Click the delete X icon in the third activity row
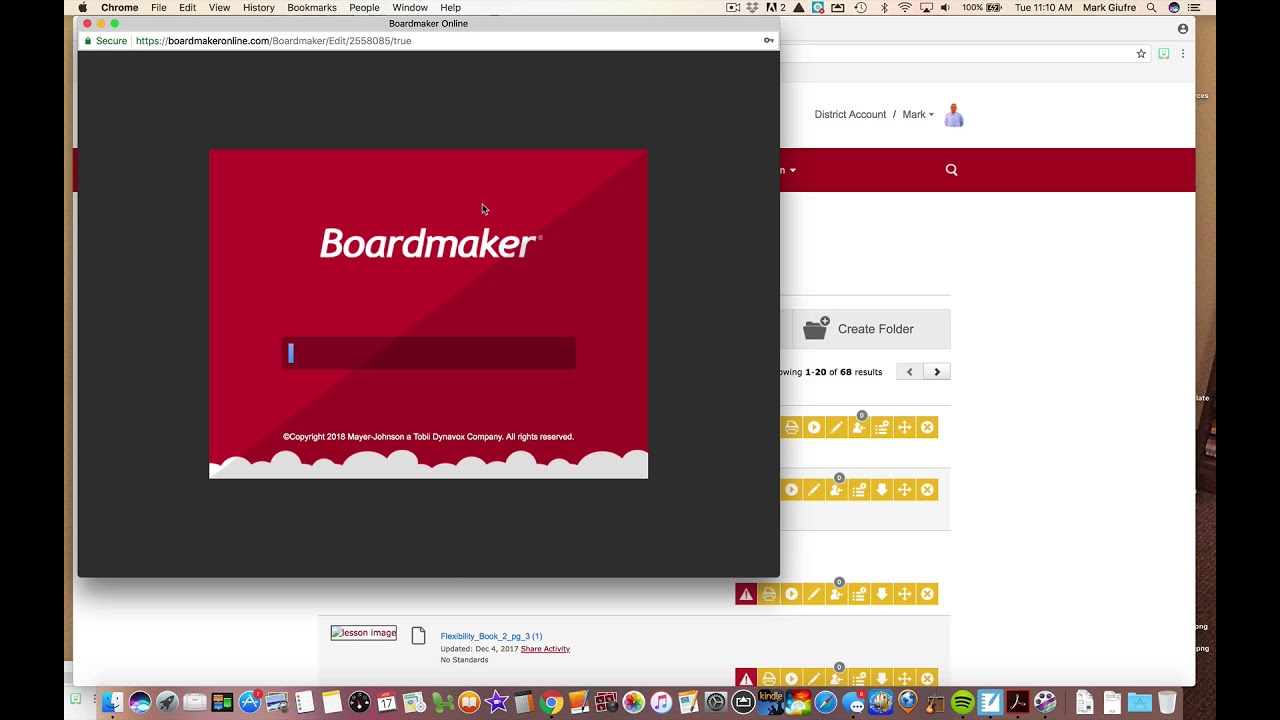 927,594
